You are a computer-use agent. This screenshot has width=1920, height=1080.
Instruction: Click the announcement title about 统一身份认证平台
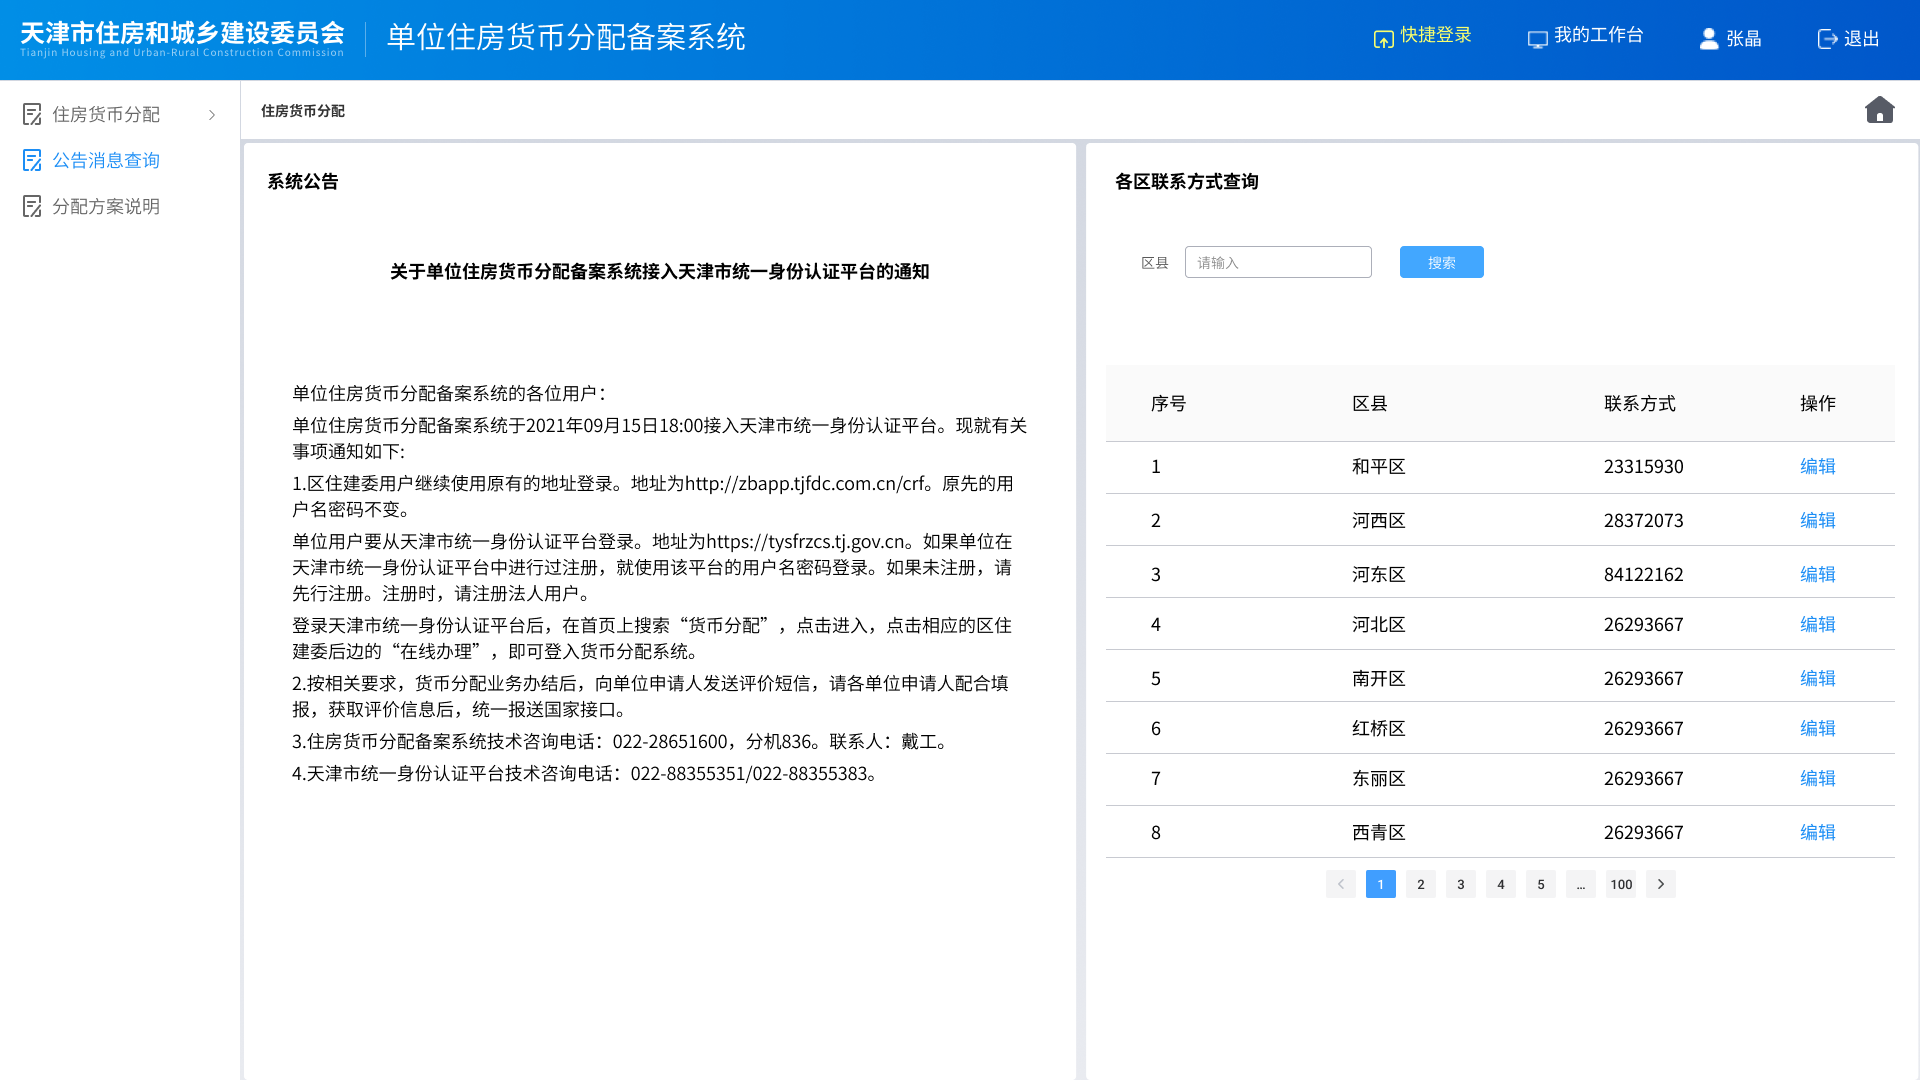point(660,271)
